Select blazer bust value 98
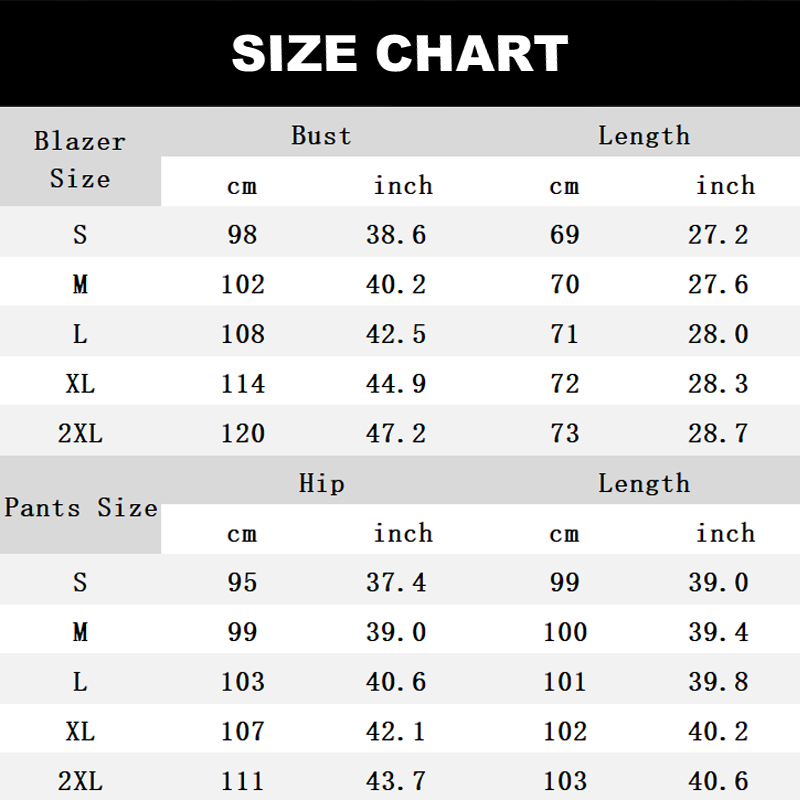Viewport: 800px width, 800px height. pos(242,234)
